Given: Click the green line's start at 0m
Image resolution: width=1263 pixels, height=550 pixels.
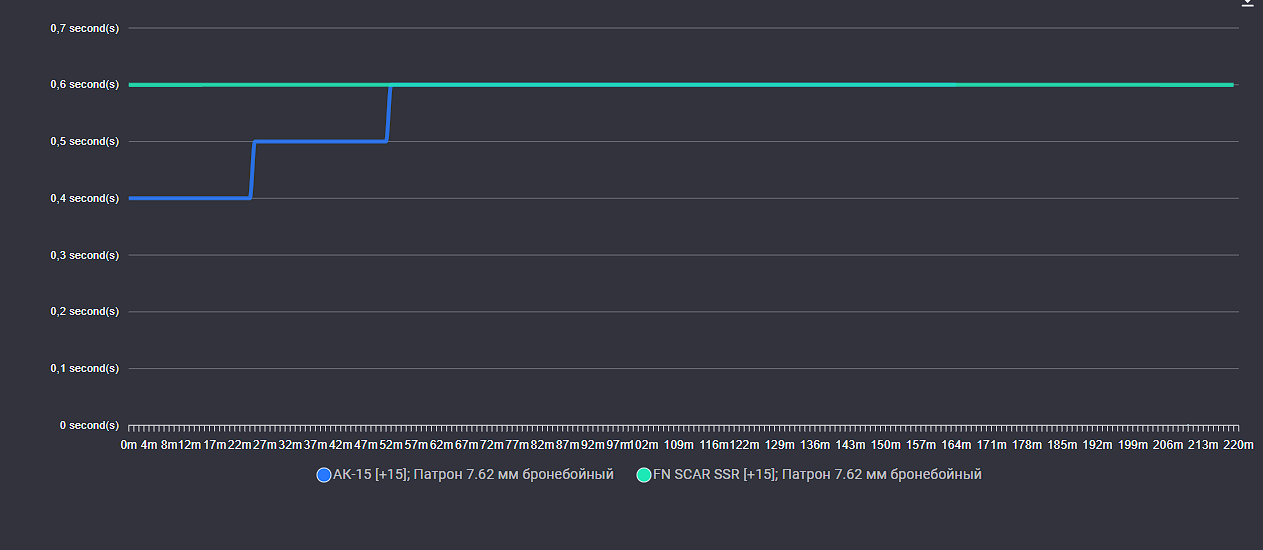Looking at the screenshot, I should [131, 85].
